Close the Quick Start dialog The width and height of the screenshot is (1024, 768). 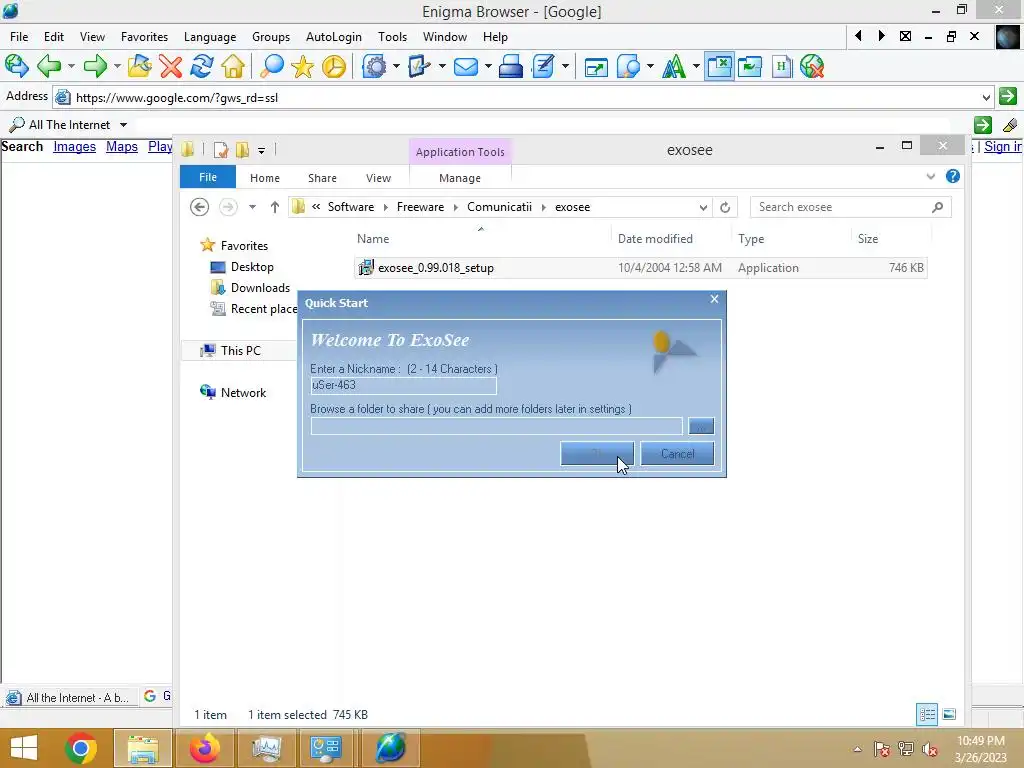(x=714, y=299)
